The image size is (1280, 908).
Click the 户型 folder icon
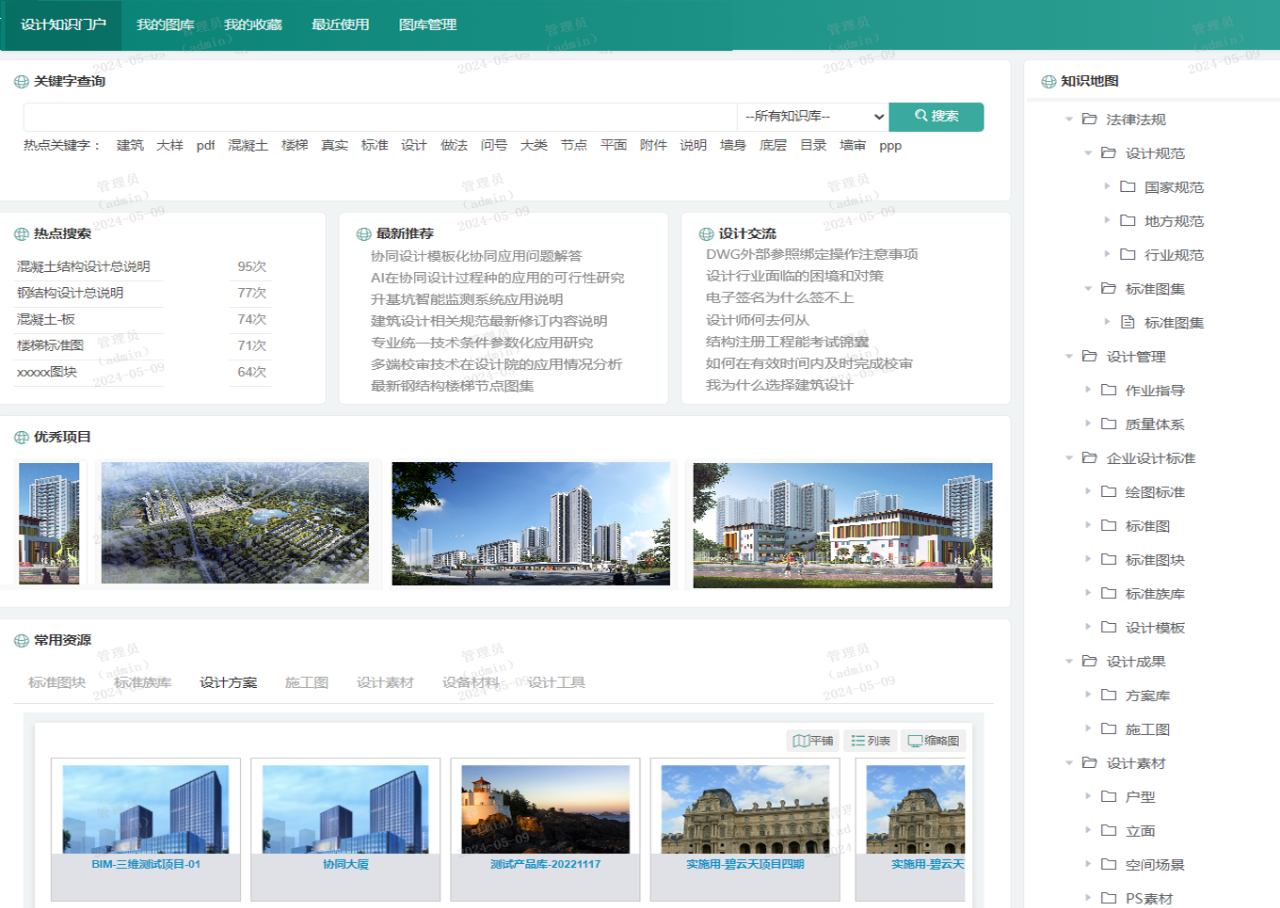click(x=1108, y=797)
